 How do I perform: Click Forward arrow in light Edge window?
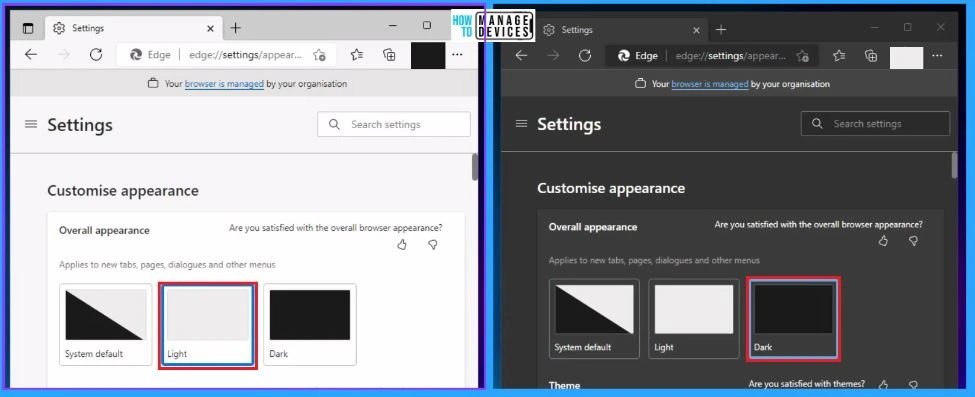pos(63,55)
